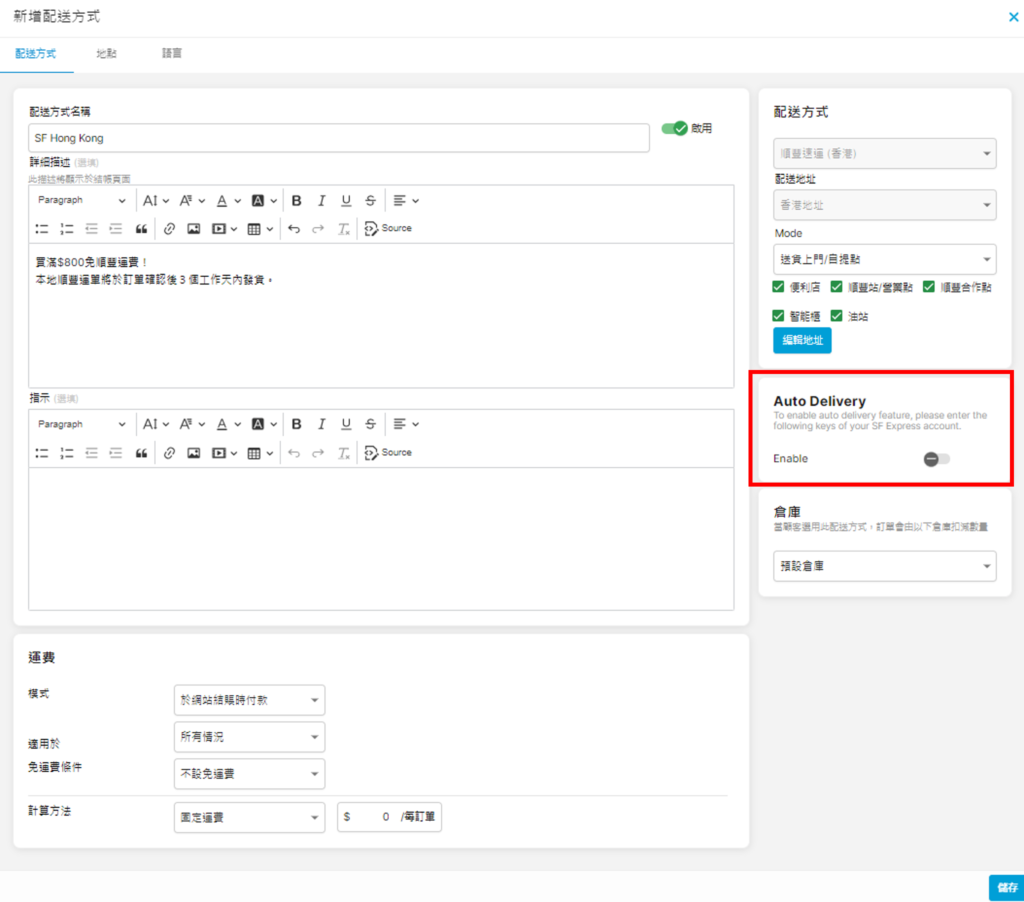
Task: Insert a link in the 詳細描述 editor
Action: 169,229
